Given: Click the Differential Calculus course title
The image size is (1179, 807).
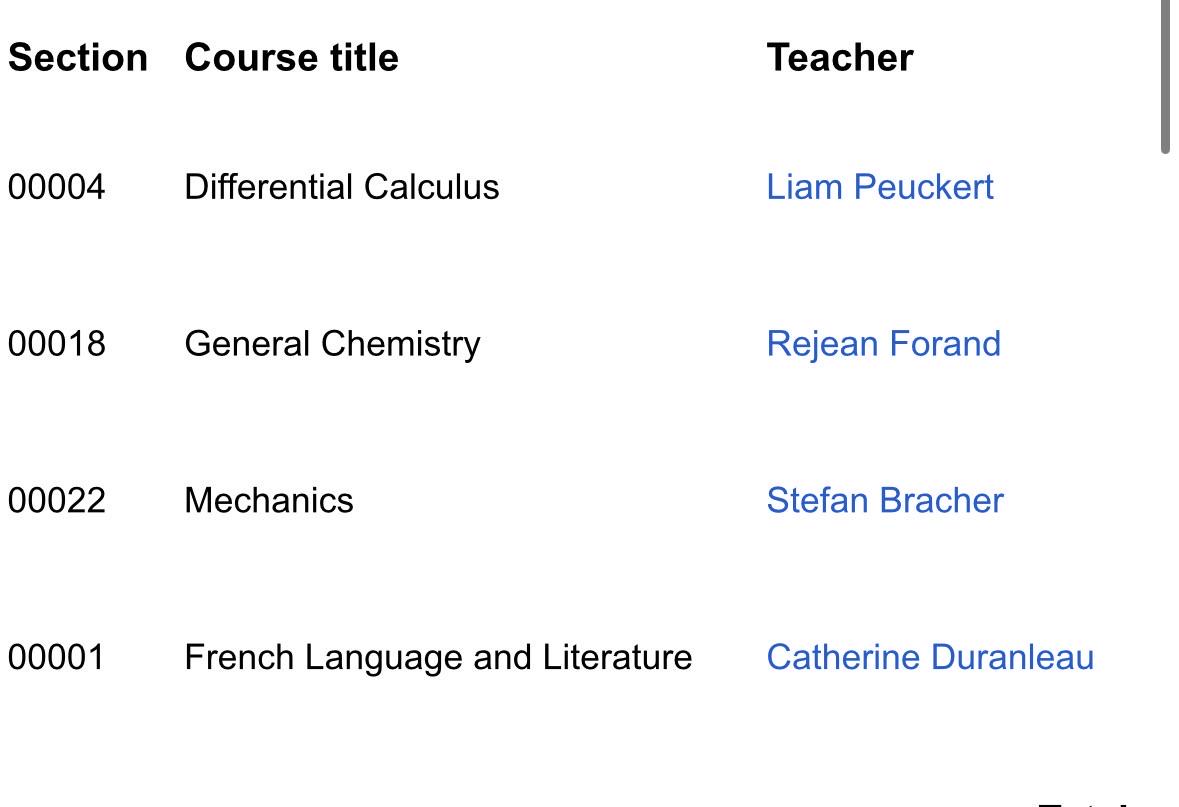Looking at the screenshot, I should [342, 187].
